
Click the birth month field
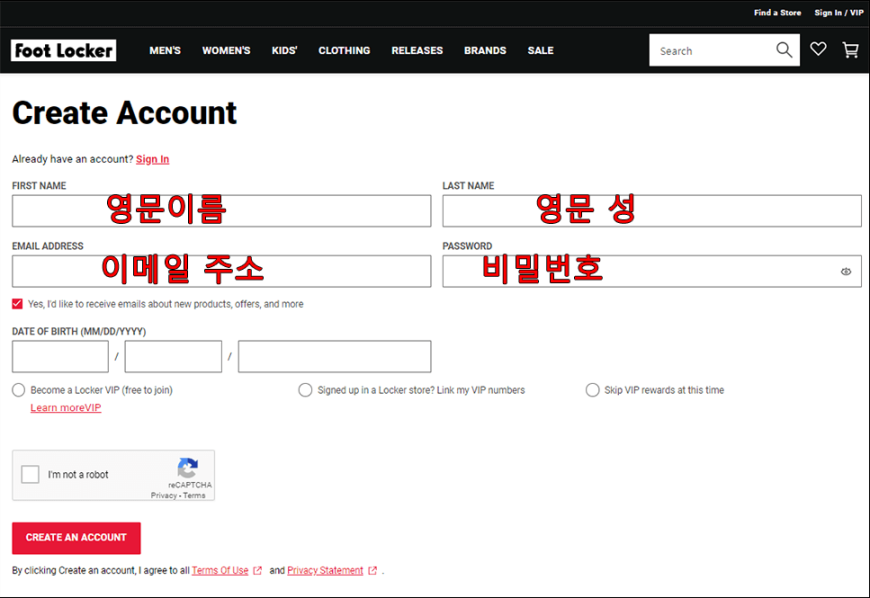click(60, 356)
